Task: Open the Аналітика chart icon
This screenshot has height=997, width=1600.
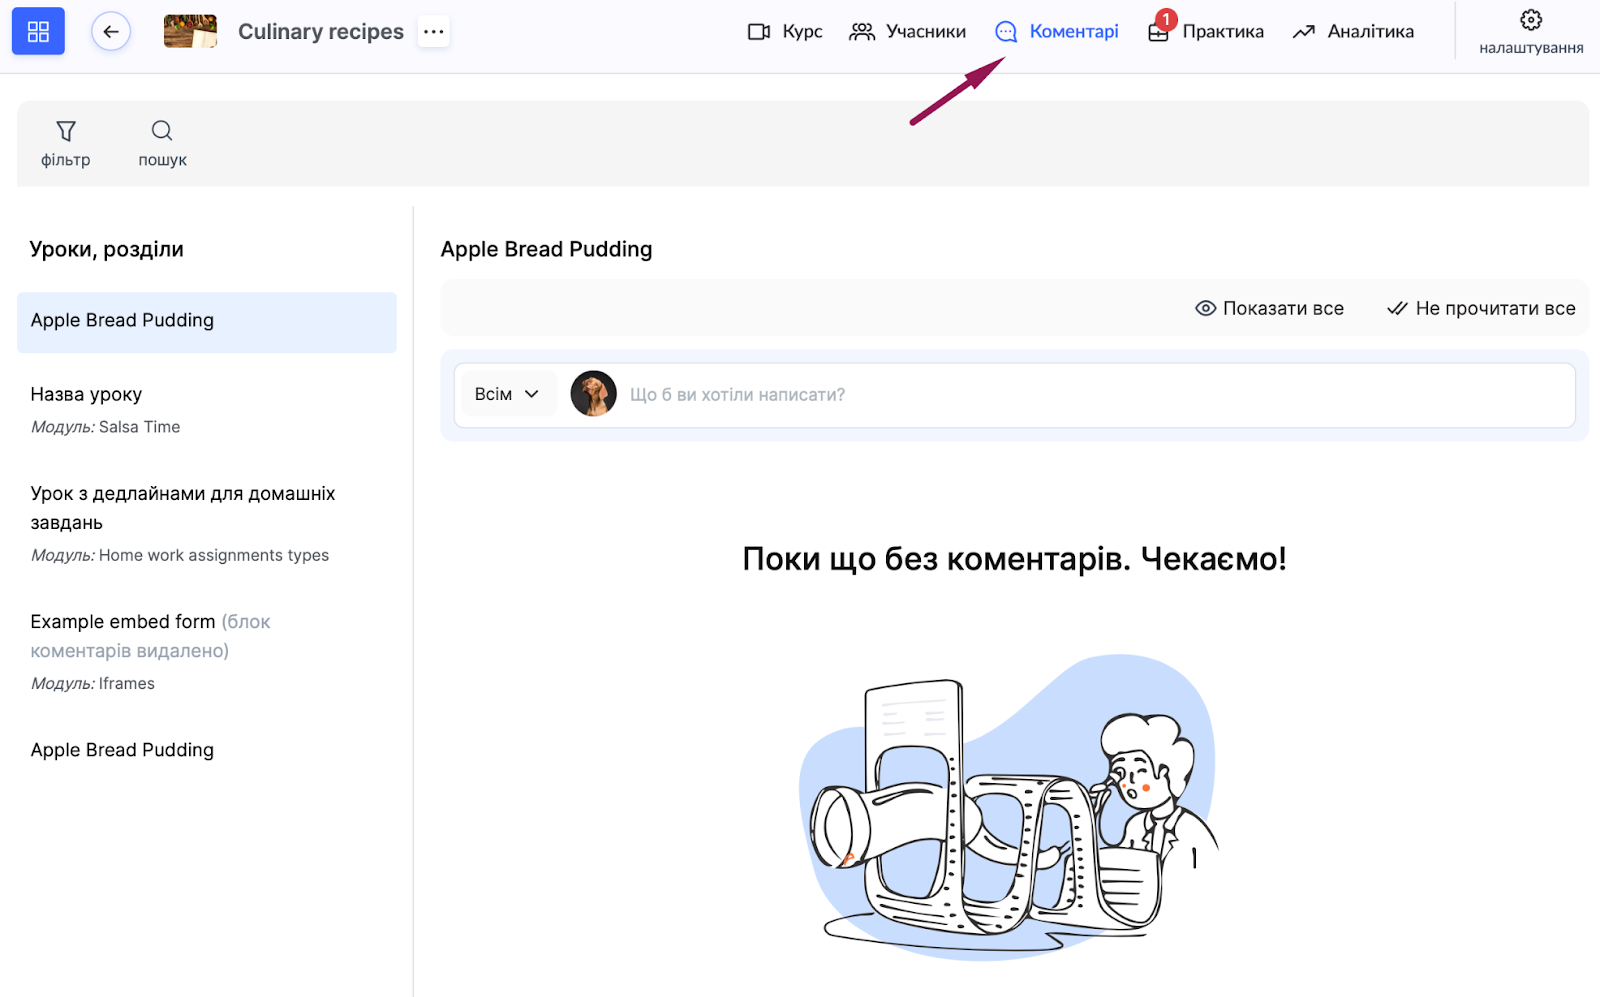Action: (x=1303, y=32)
